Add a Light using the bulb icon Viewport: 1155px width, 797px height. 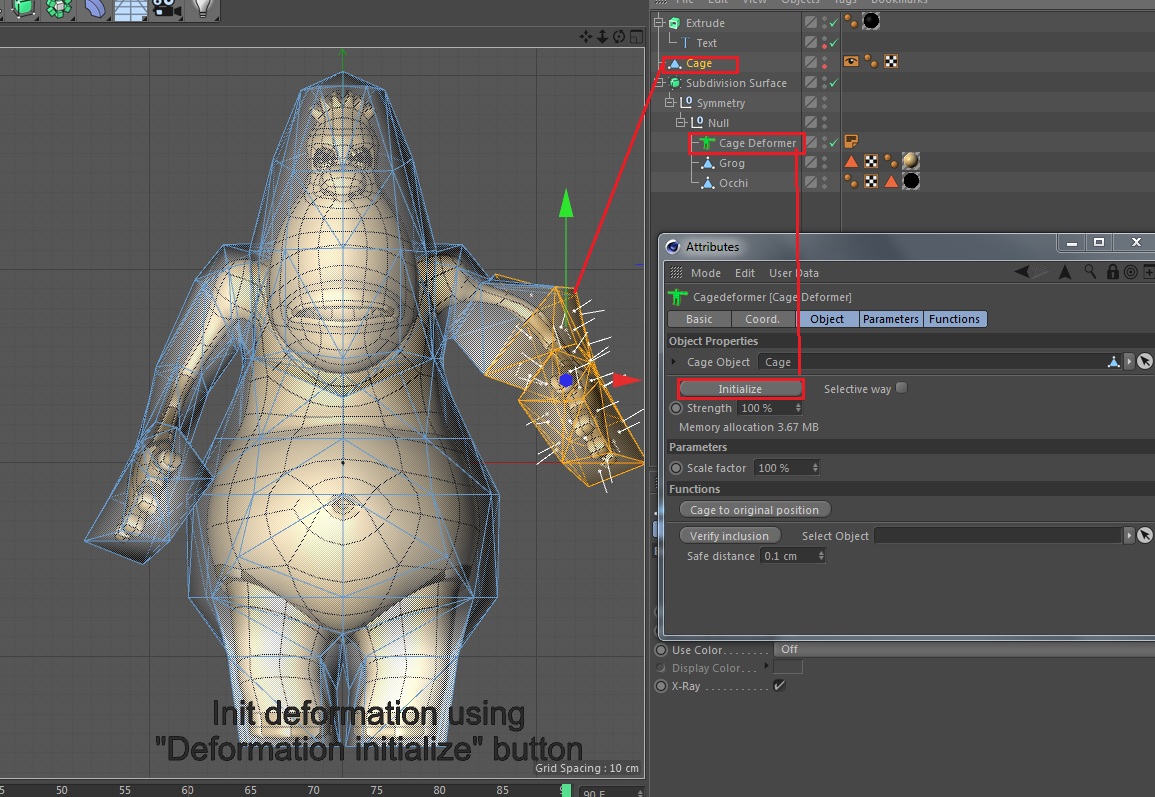[x=203, y=8]
